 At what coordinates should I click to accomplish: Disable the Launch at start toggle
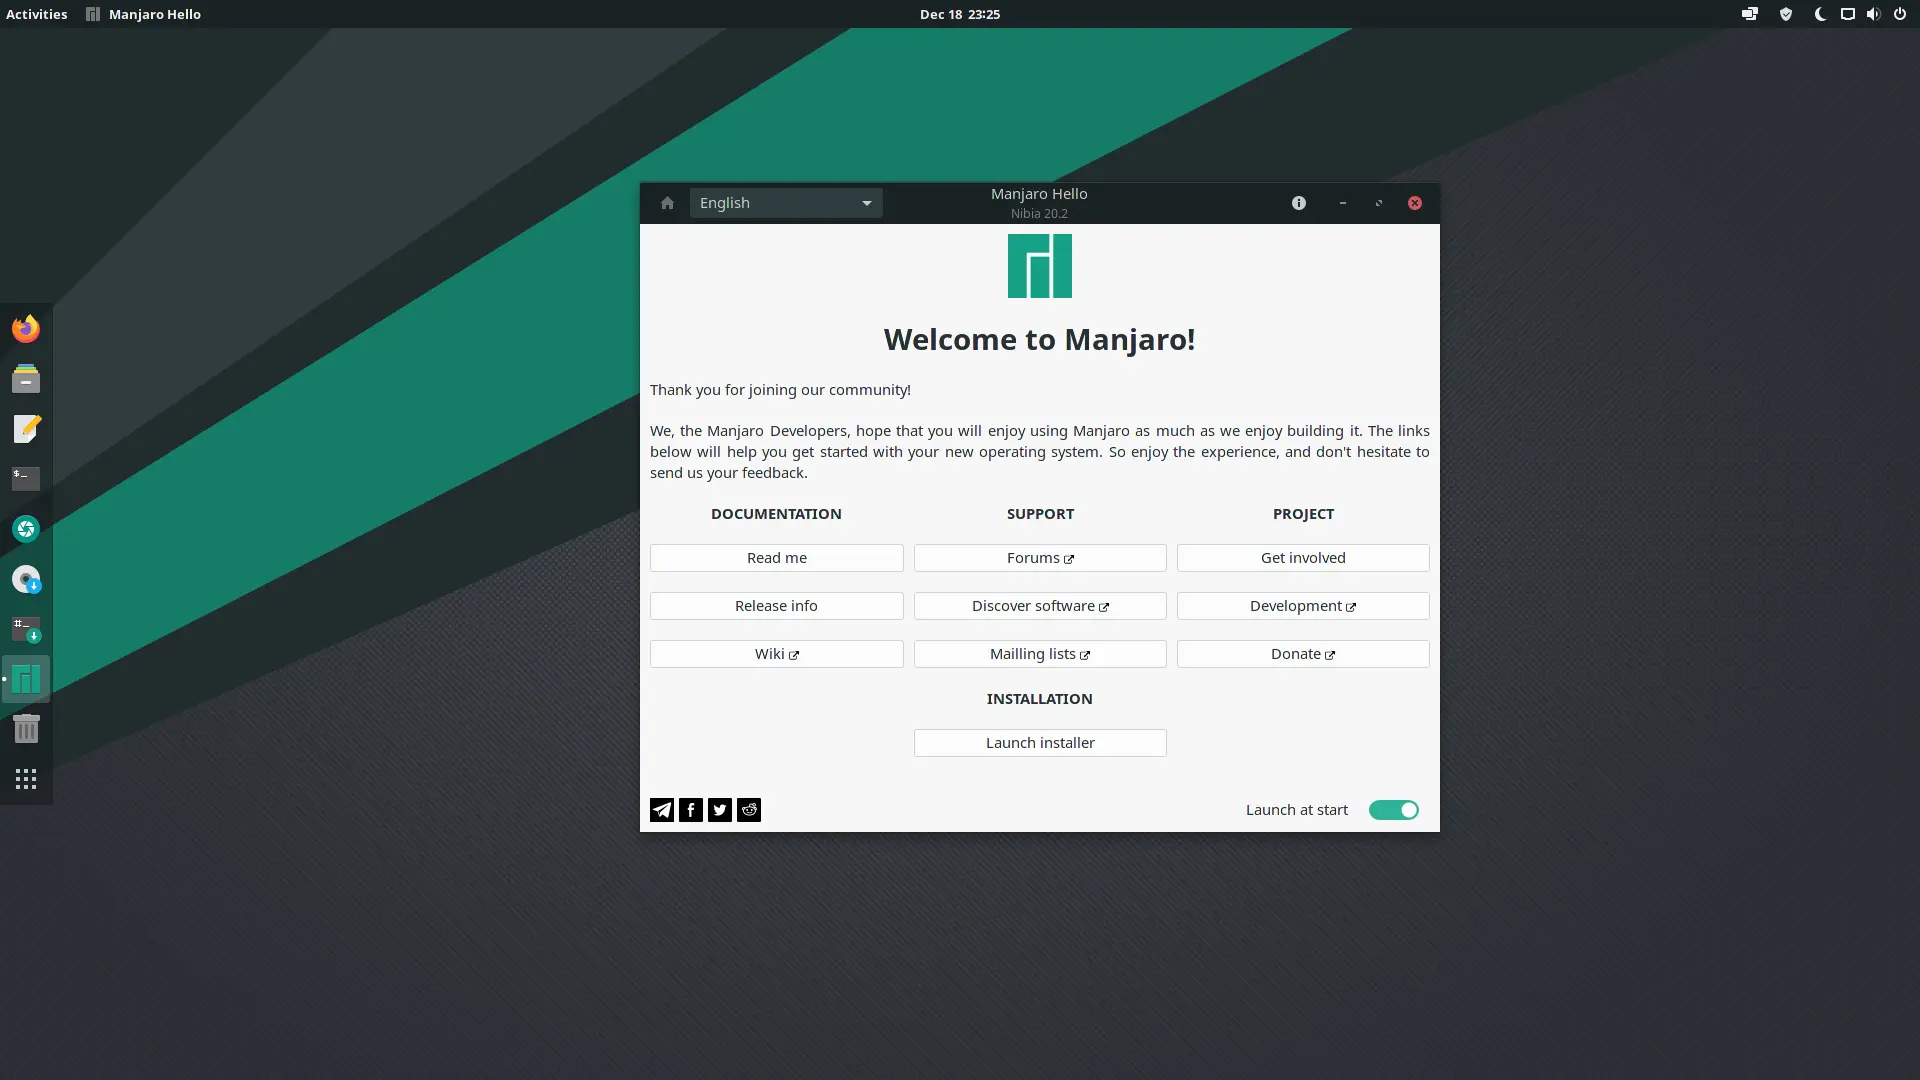coord(1393,808)
